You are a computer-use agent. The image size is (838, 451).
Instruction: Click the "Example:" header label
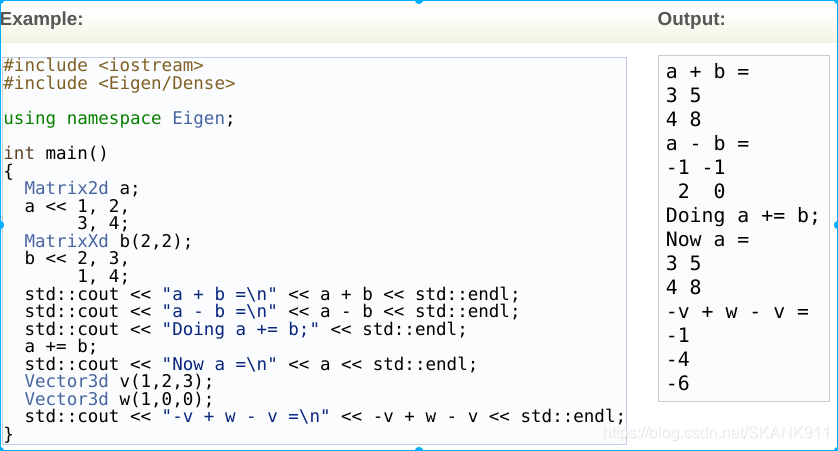(42, 19)
